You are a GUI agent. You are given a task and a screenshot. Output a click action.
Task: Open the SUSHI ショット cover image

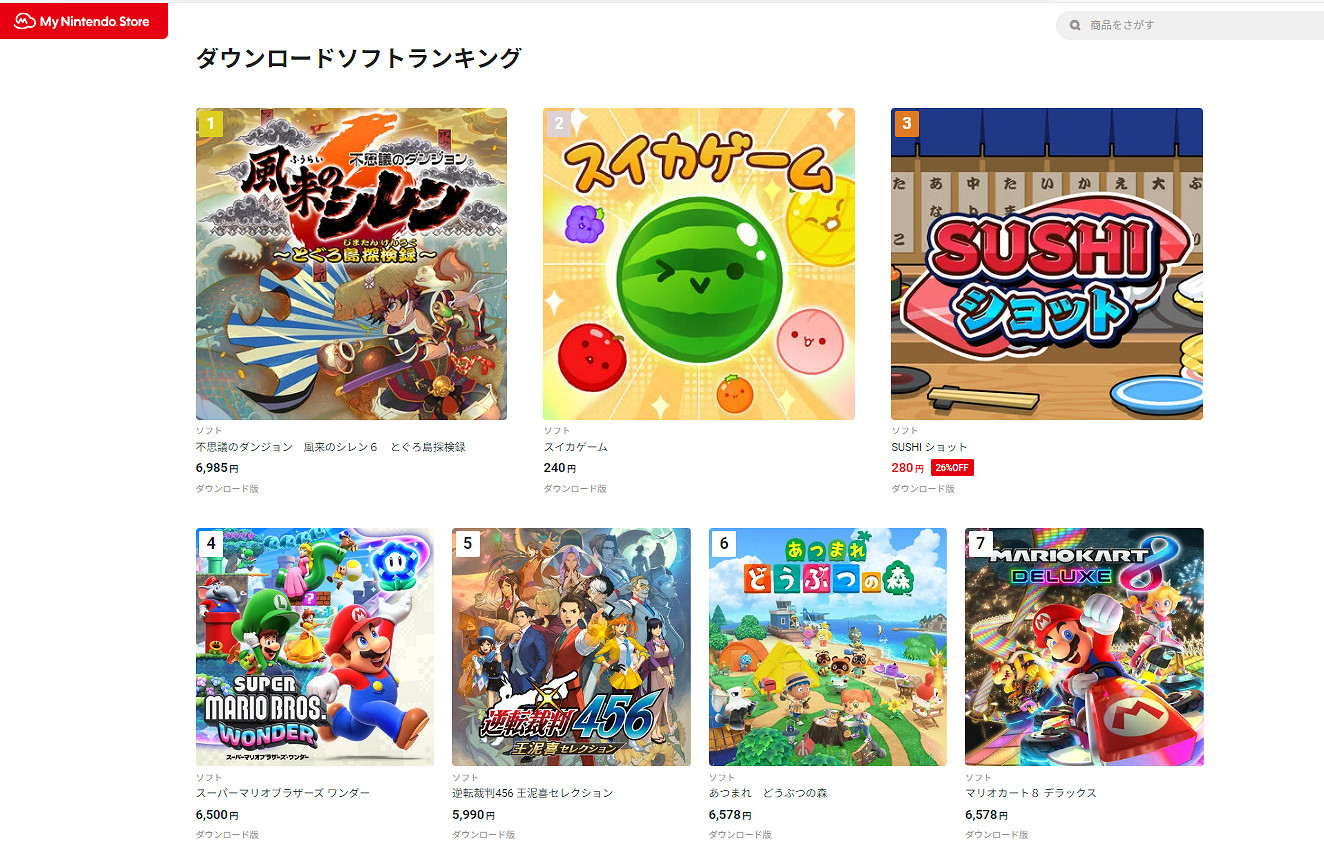1047,264
